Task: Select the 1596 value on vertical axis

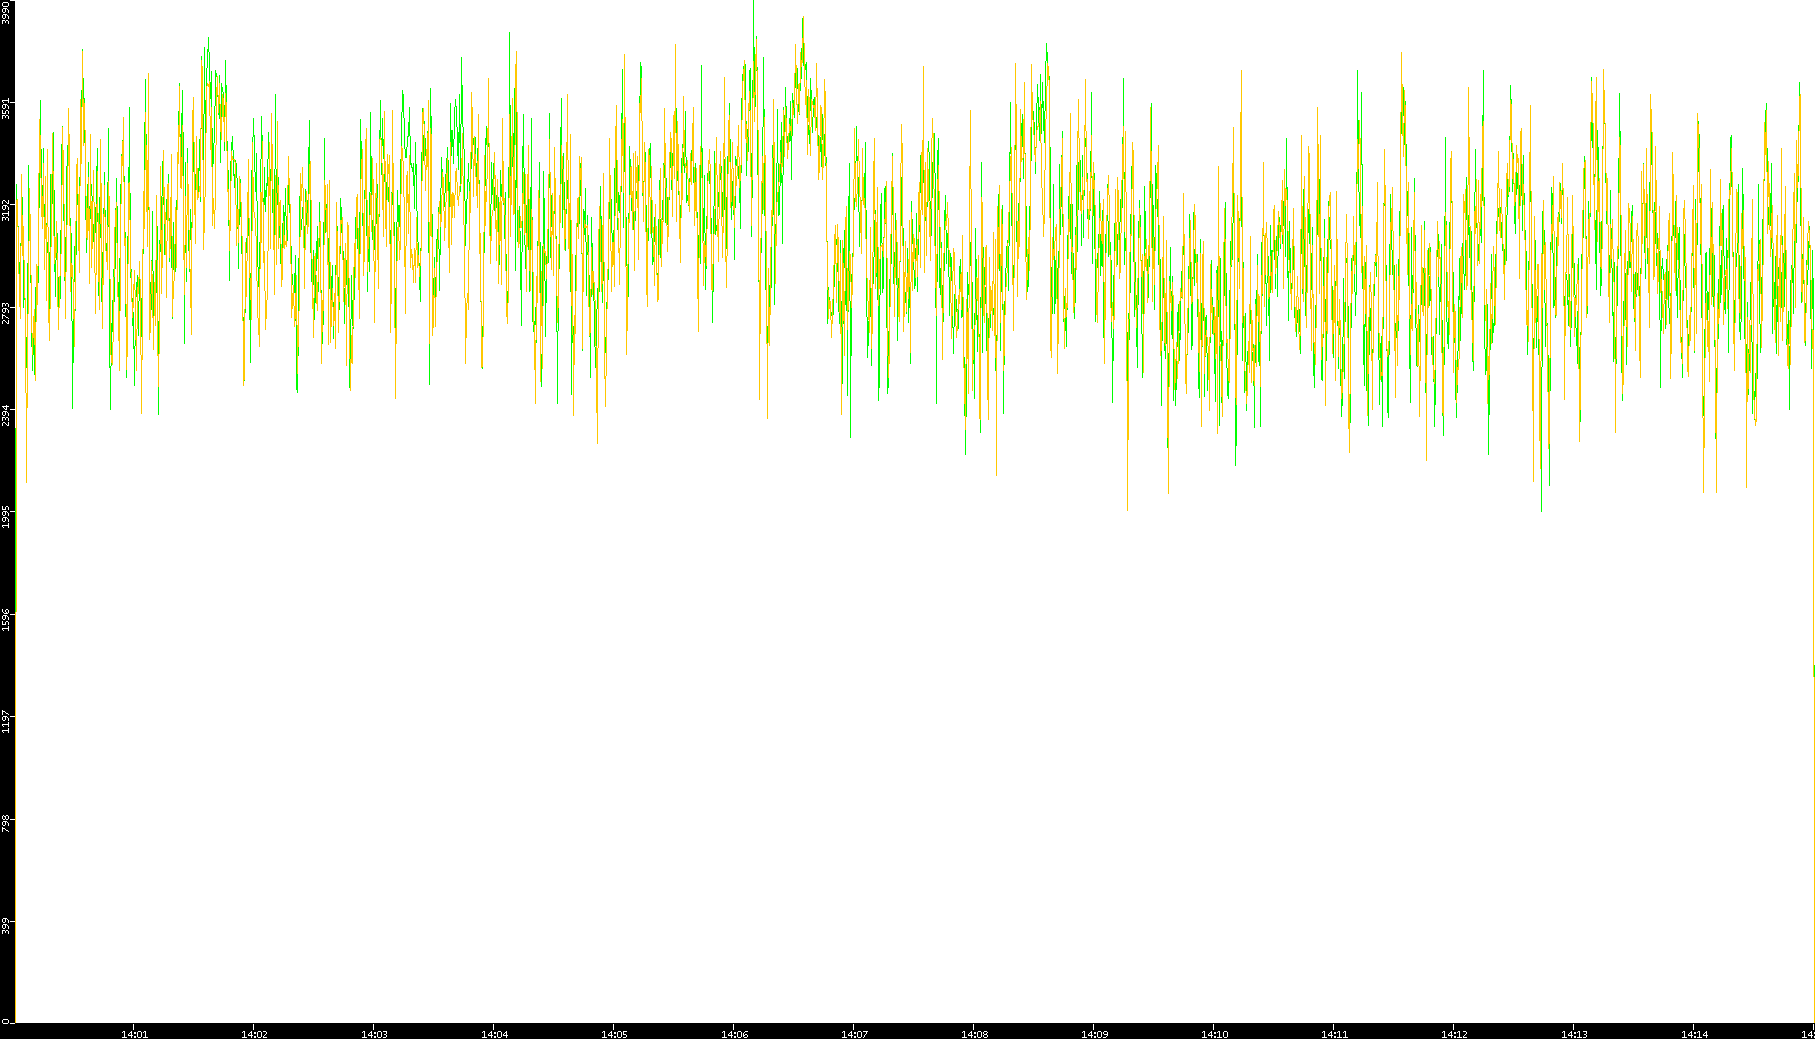Action: (7, 619)
